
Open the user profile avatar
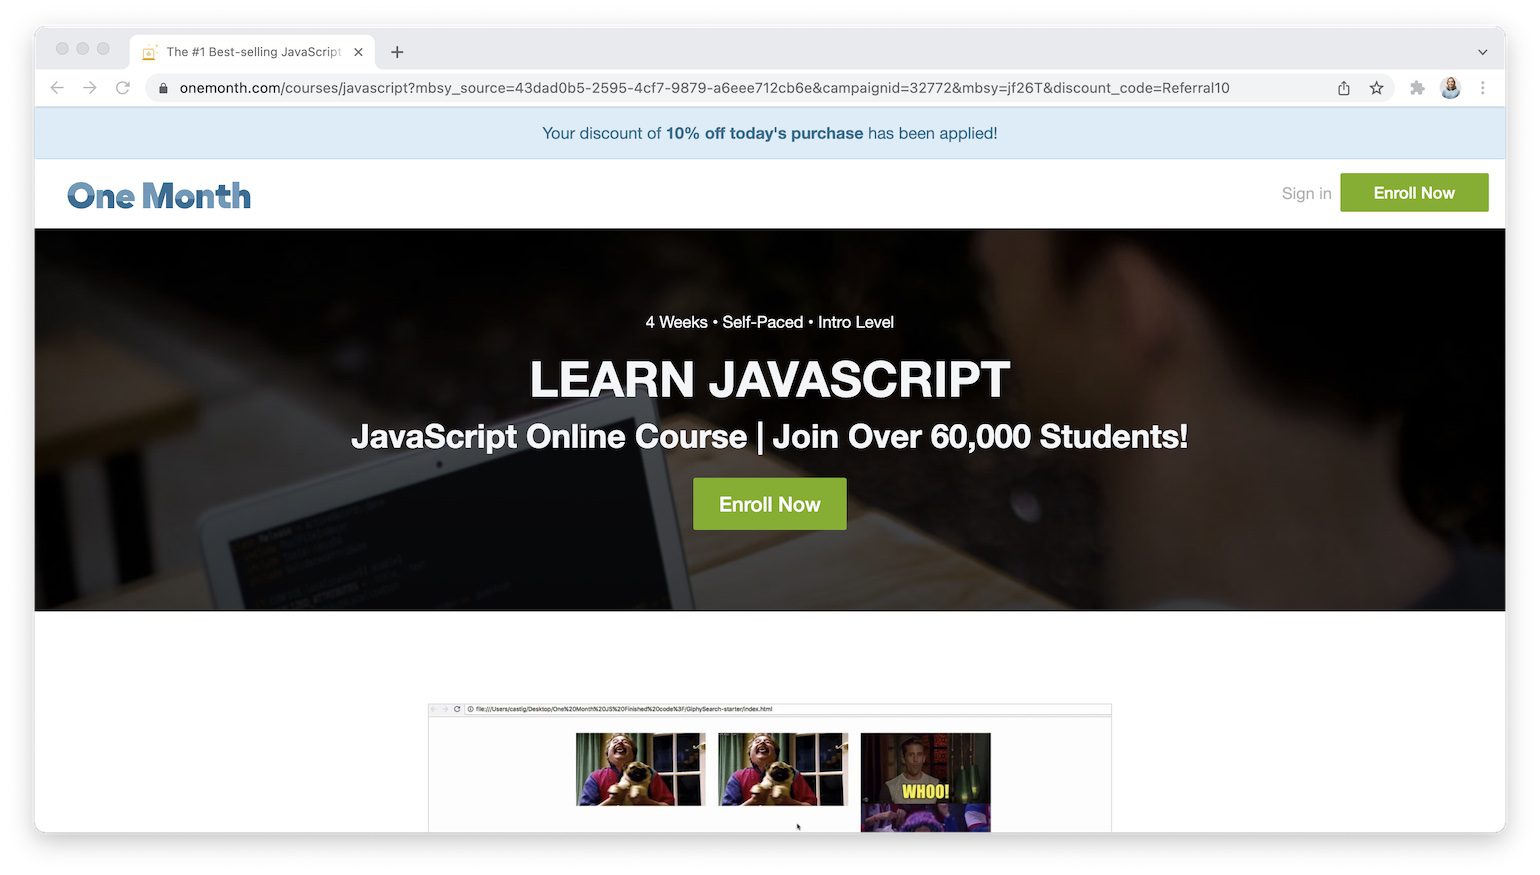(1450, 88)
